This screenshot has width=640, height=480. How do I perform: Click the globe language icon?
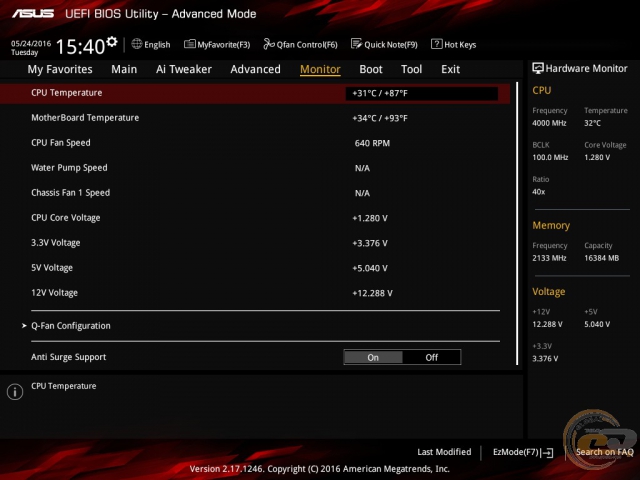[x=137, y=44]
